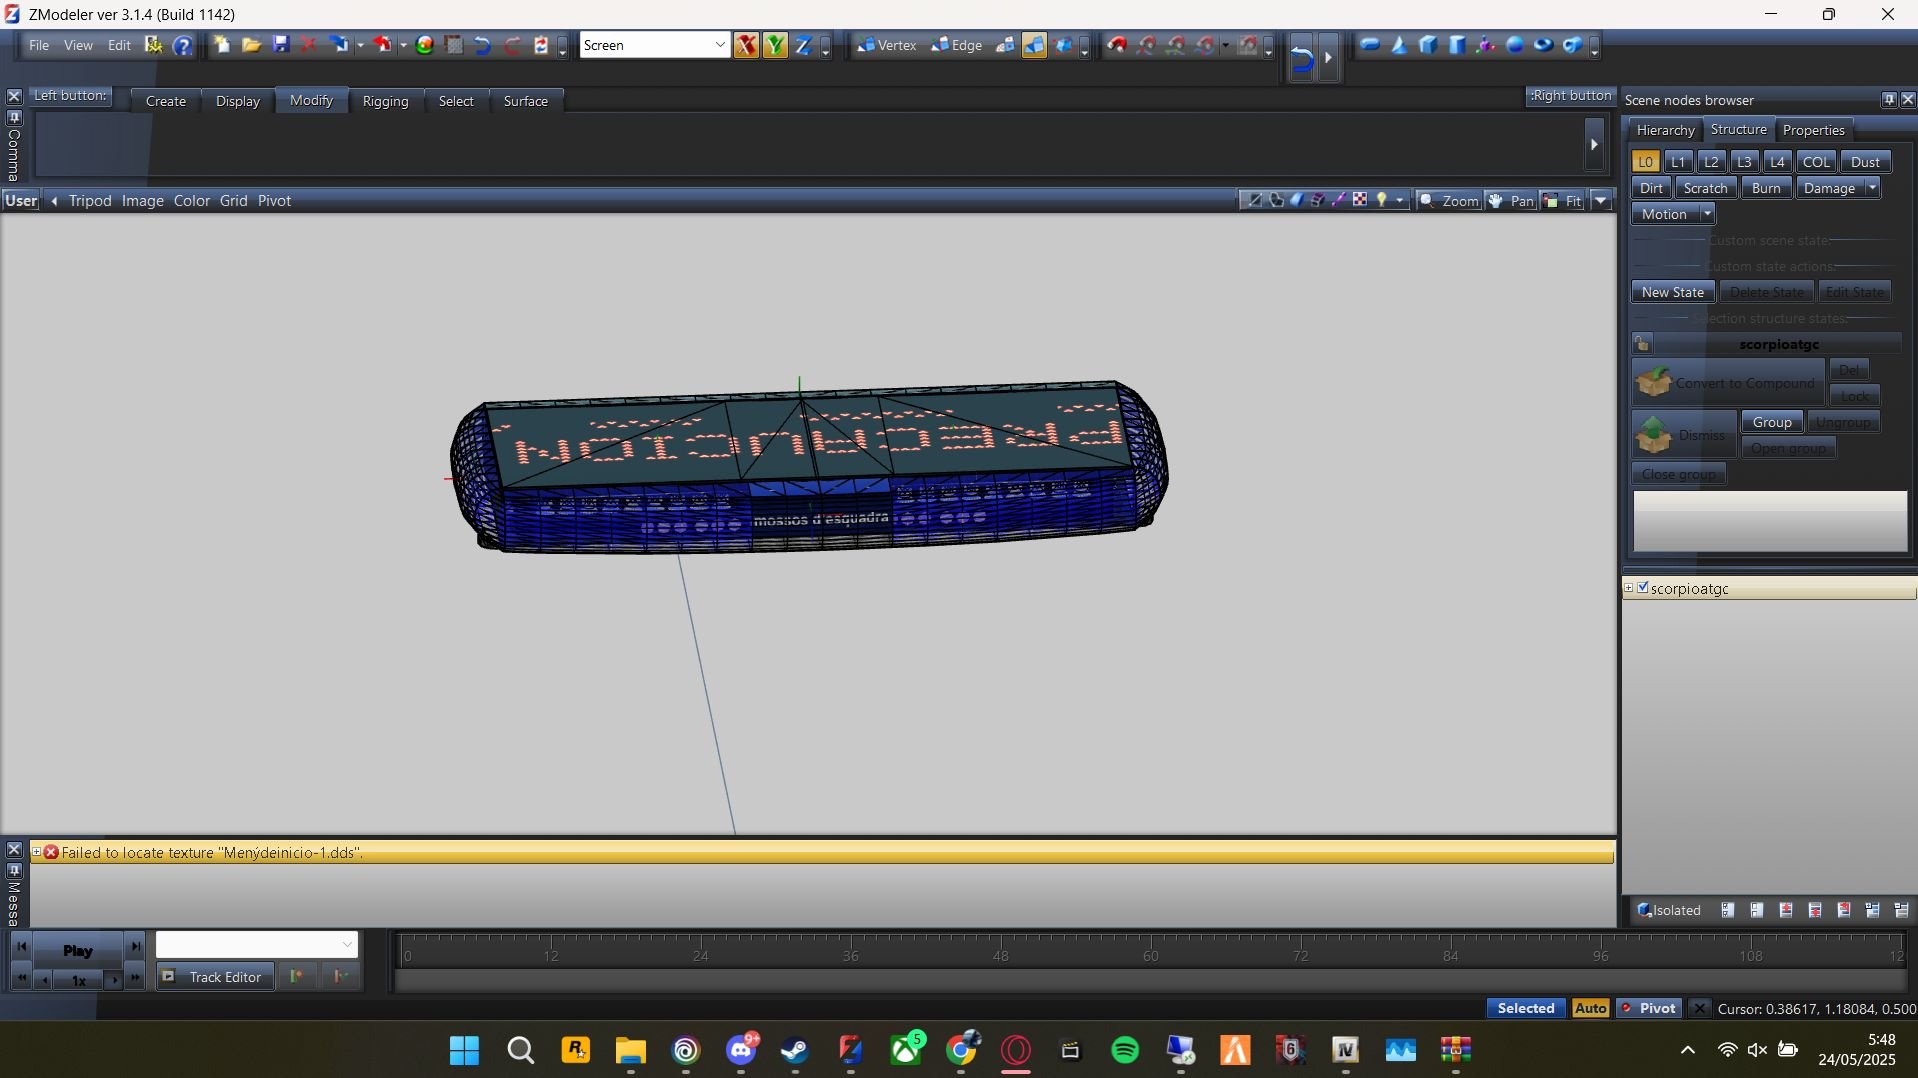
Task: Click the red export arrow icon
Action: (x=383, y=45)
